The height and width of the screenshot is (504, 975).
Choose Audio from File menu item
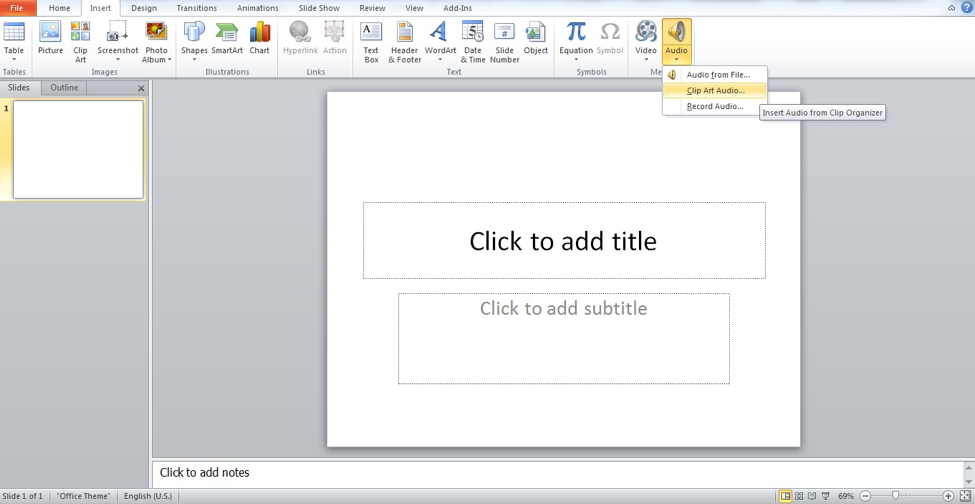(x=715, y=75)
